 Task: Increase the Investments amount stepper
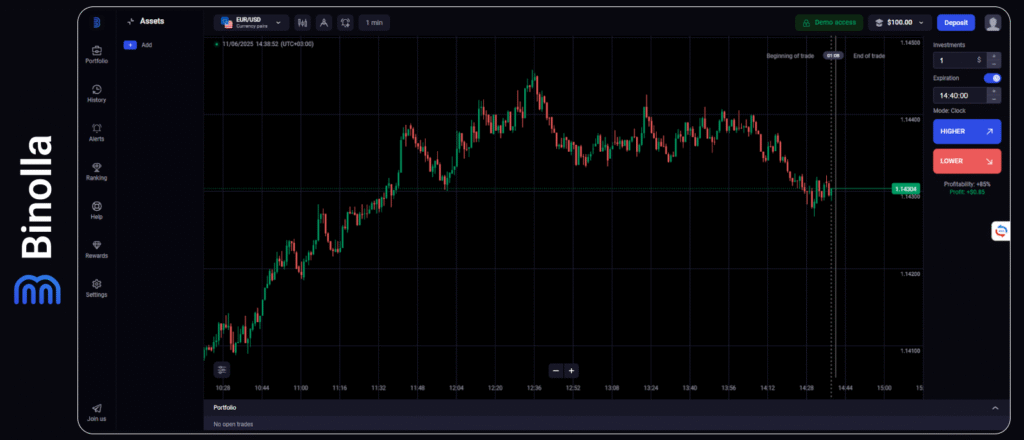click(993, 56)
